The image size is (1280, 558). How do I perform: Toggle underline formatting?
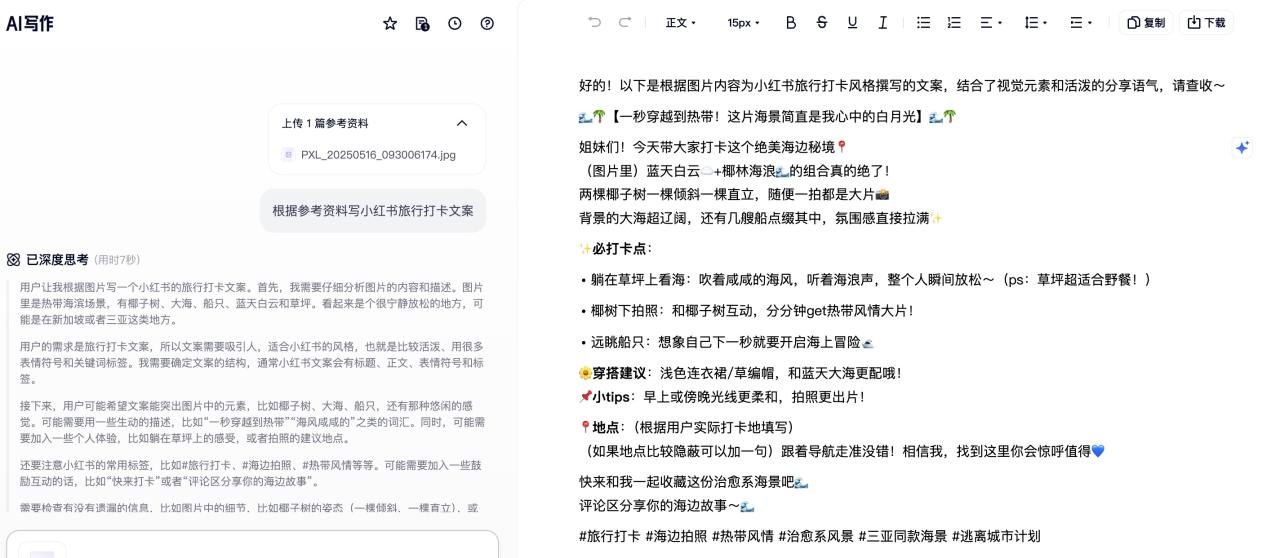coord(852,22)
